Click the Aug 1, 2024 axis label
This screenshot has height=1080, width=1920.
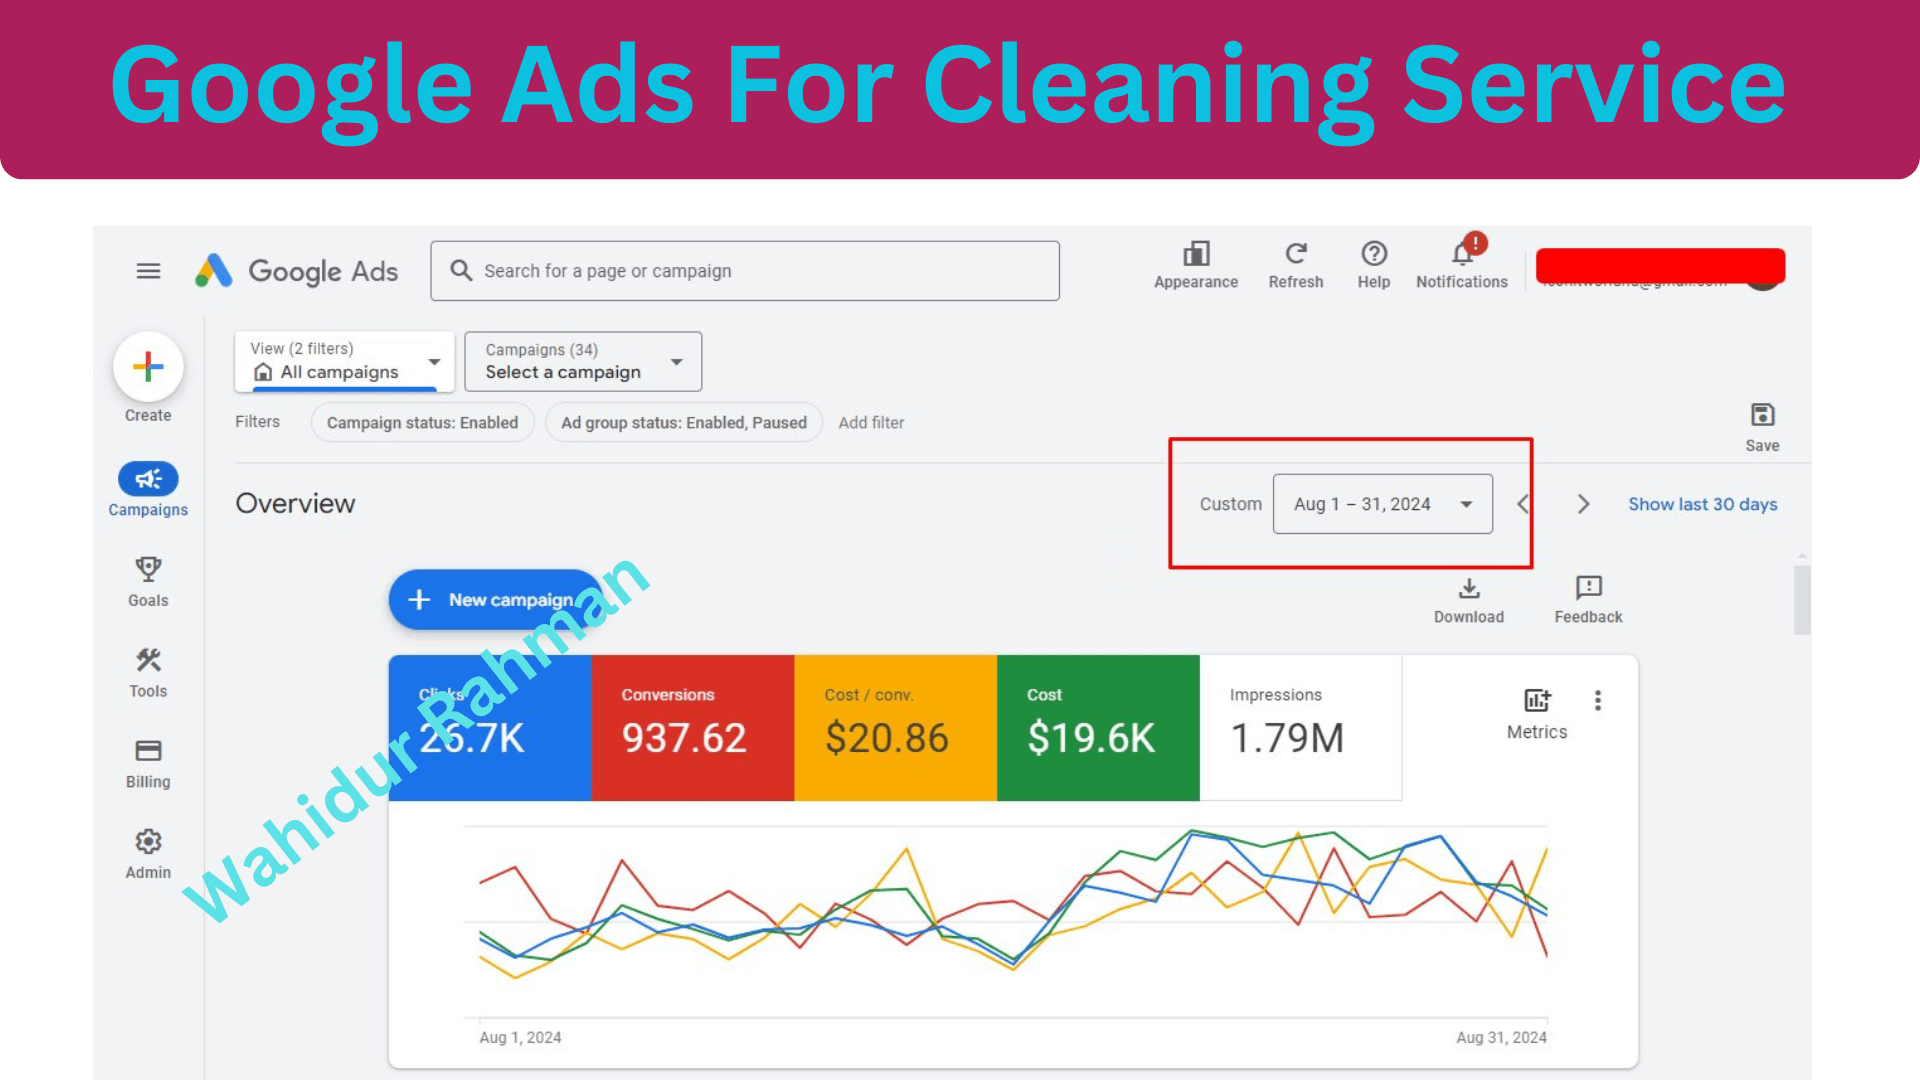click(520, 1038)
